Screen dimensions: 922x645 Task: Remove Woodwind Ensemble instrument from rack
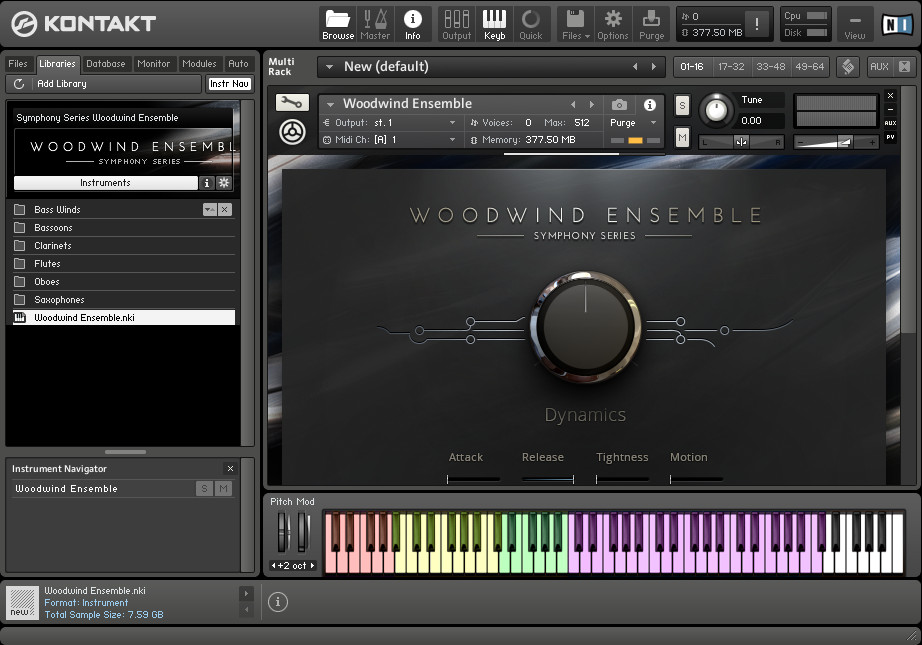pyautogui.click(x=890, y=95)
